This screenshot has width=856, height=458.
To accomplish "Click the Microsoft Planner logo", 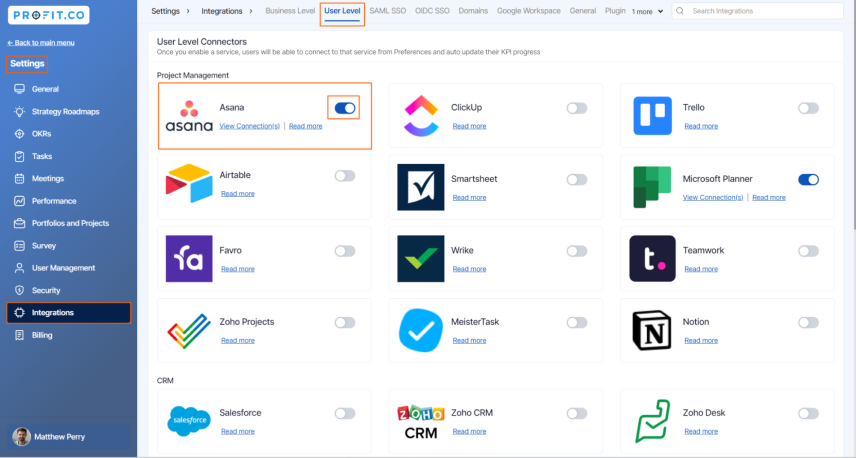I will coord(652,187).
